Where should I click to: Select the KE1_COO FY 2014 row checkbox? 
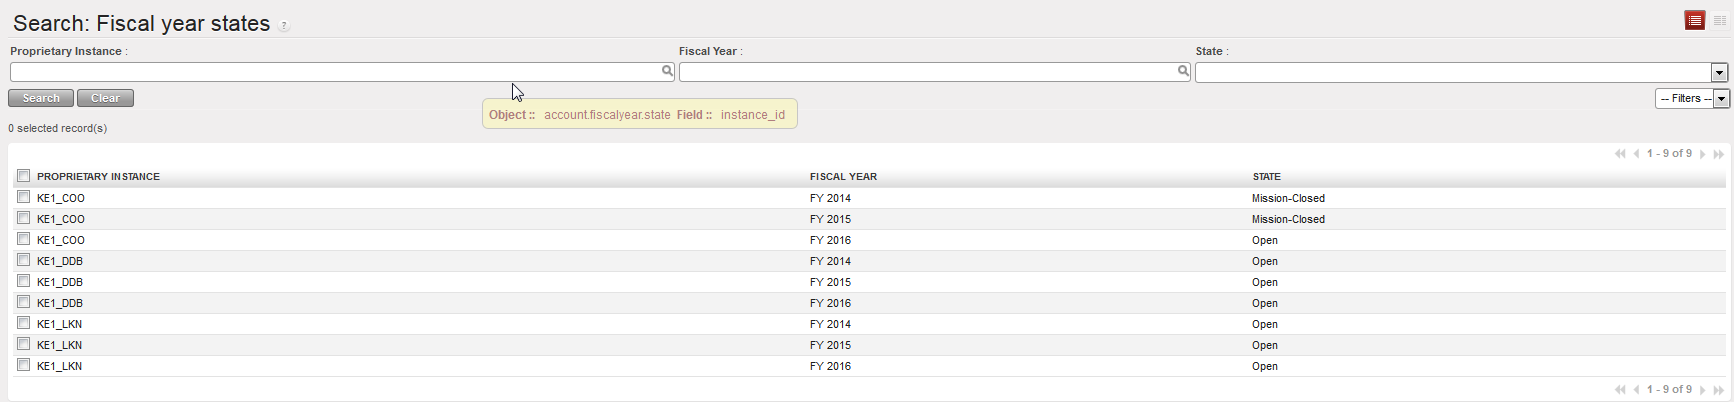(x=24, y=197)
